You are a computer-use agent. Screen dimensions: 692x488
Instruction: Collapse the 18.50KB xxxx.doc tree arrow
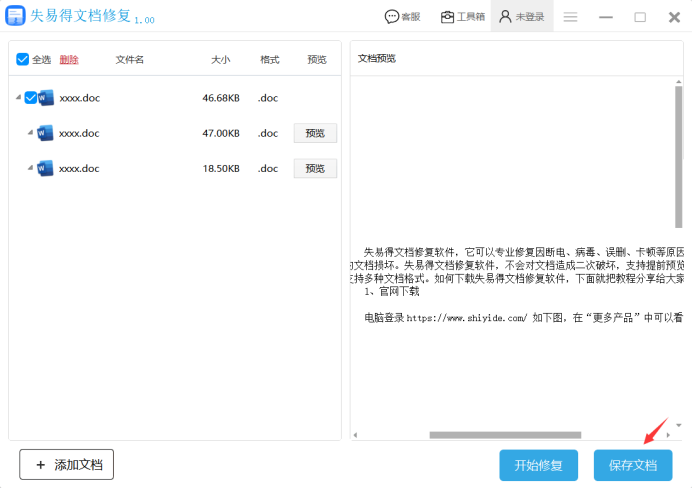(x=30, y=169)
